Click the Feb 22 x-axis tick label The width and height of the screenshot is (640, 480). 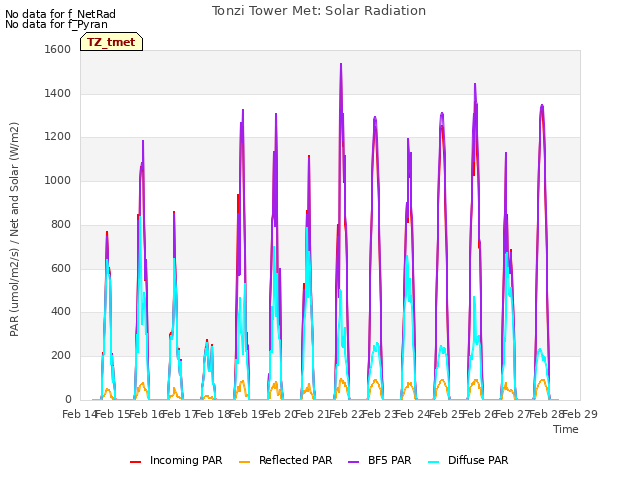coord(347,414)
